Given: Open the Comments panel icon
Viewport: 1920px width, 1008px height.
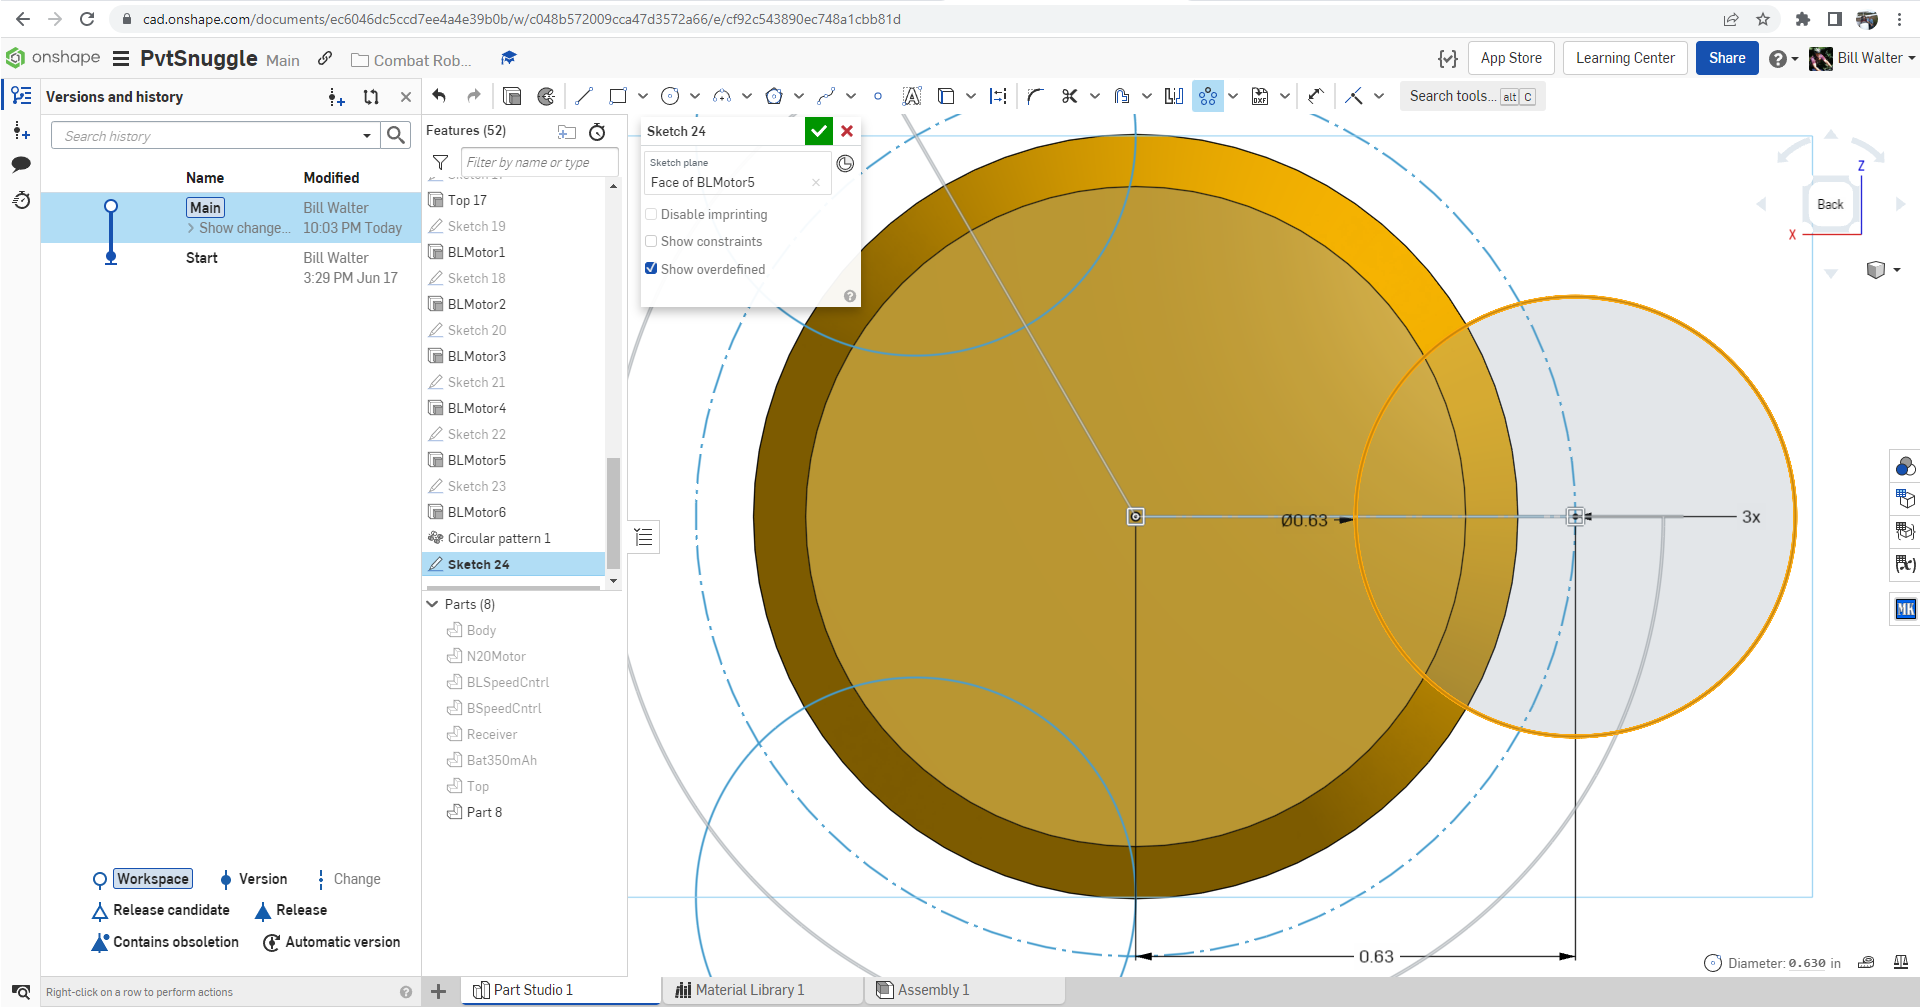Looking at the screenshot, I should click(21, 164).
